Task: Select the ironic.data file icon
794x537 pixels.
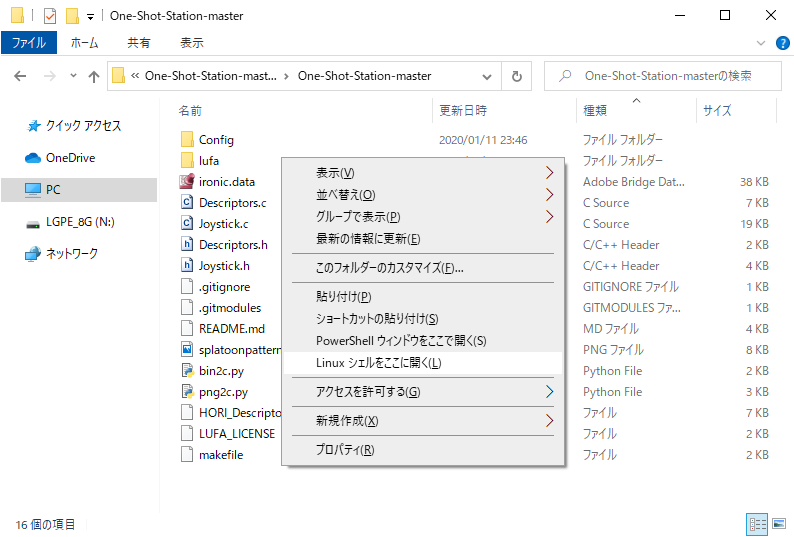Action: (187, 181)
